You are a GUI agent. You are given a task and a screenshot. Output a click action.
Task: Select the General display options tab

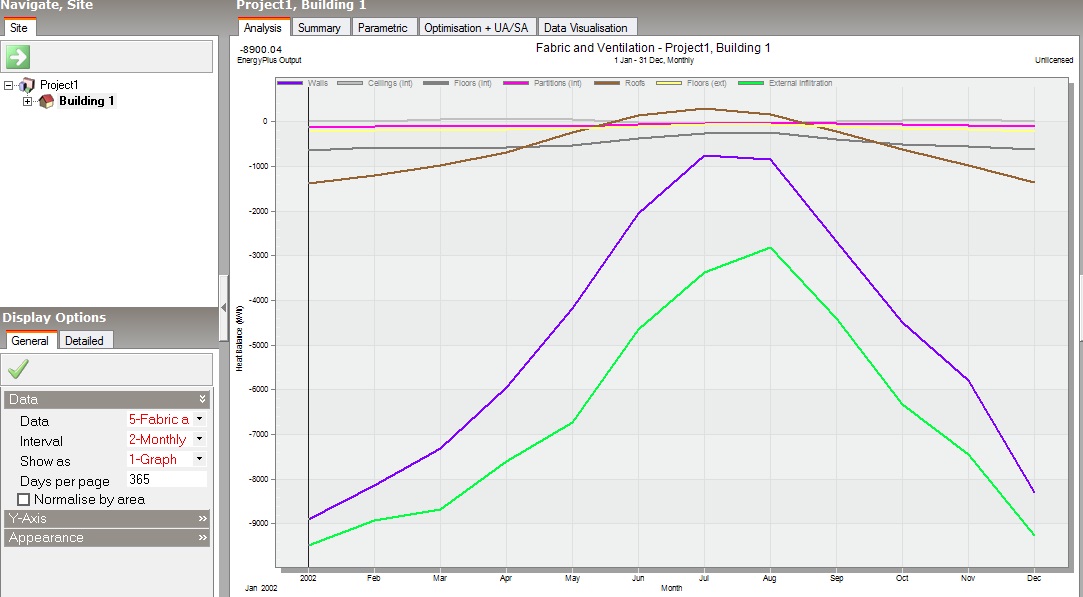click(x=30, y=341)
